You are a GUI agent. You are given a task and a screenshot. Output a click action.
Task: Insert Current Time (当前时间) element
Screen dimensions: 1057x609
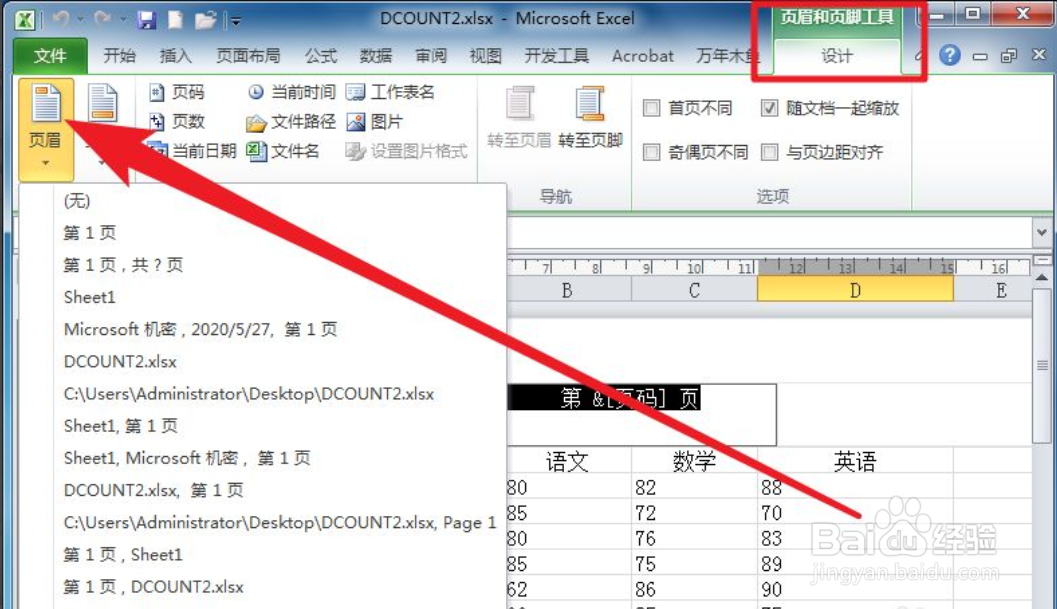[x=291, y=92]
